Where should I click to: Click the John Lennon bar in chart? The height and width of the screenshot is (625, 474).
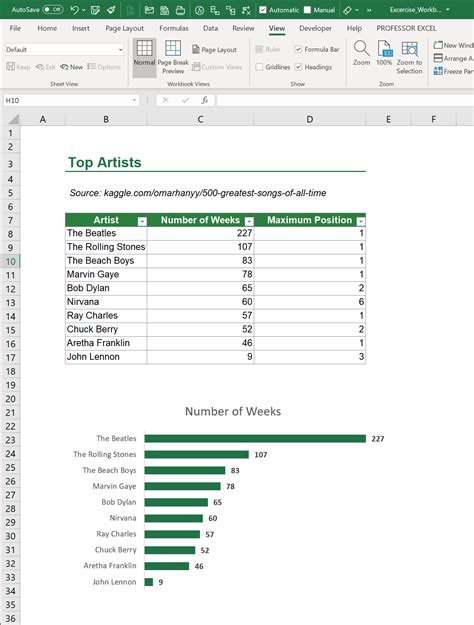149,582
